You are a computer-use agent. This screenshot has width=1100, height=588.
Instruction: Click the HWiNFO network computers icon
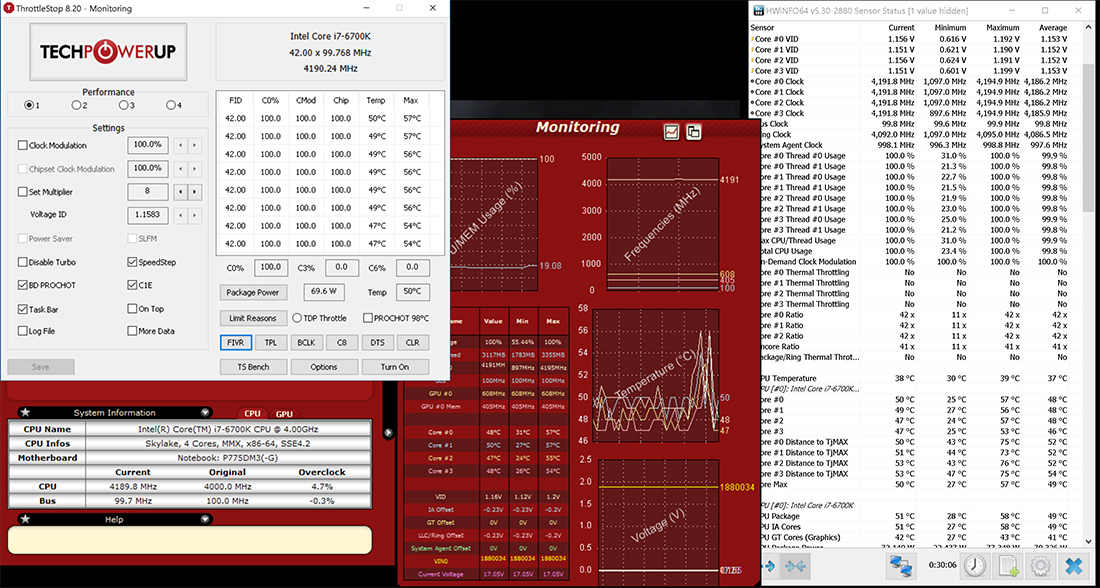pos(903,565)
